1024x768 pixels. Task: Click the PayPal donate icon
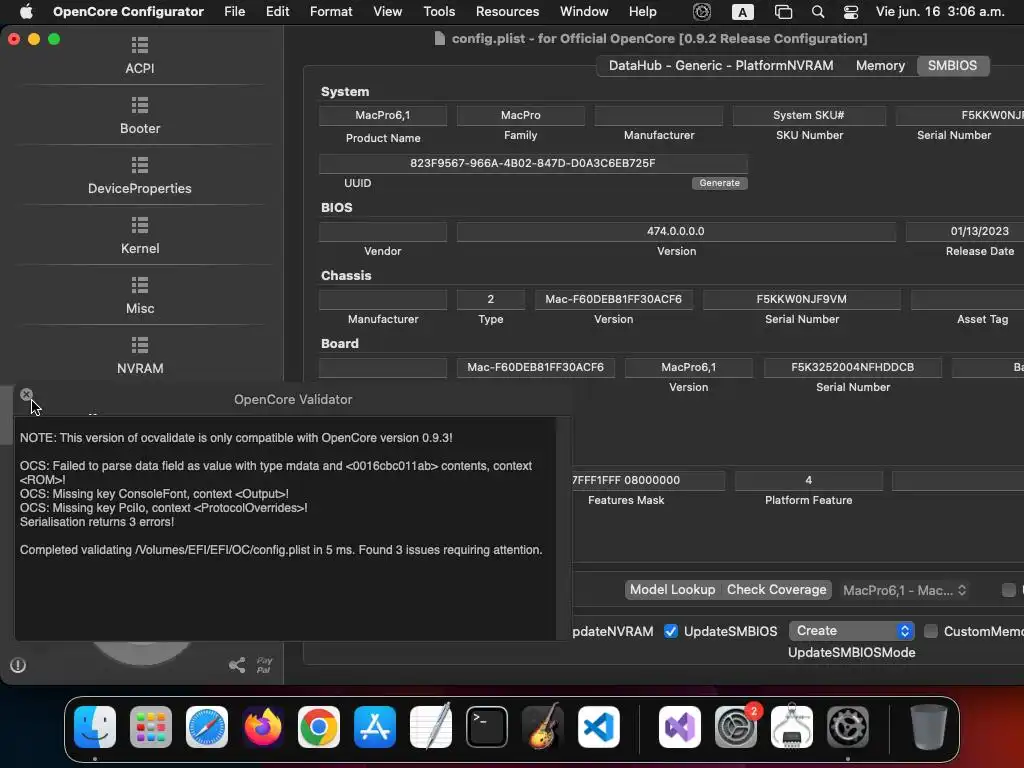click(x=264, y=665)
